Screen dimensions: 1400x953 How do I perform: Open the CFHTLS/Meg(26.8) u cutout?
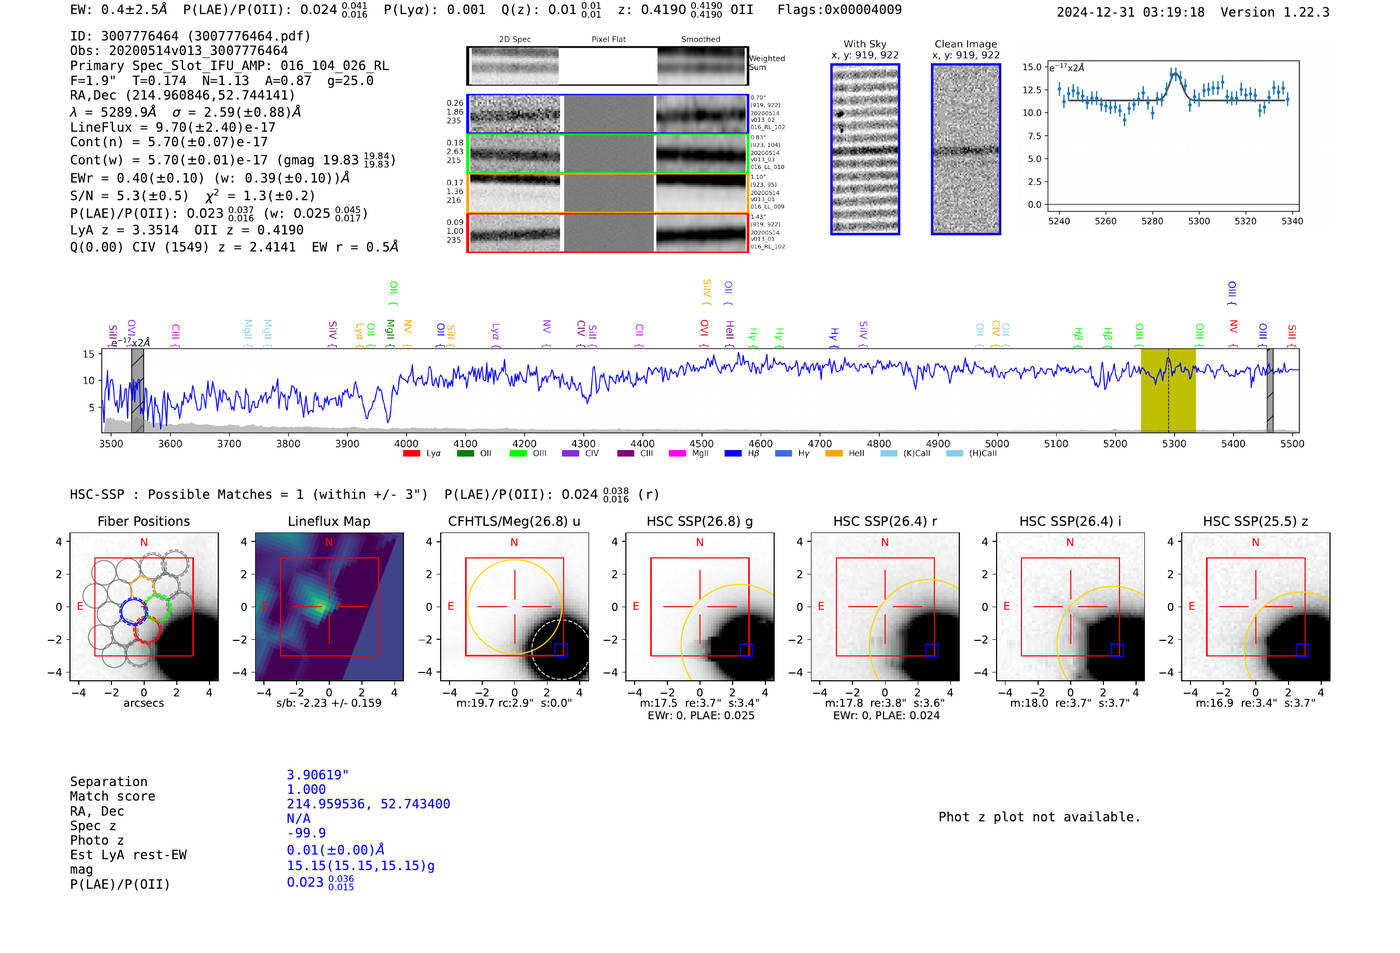(514, 607)
